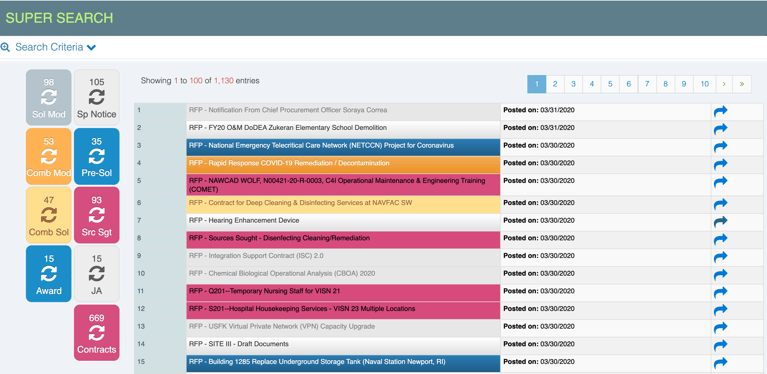Click share arrow for CBOA 2020 row

[721, 275]
